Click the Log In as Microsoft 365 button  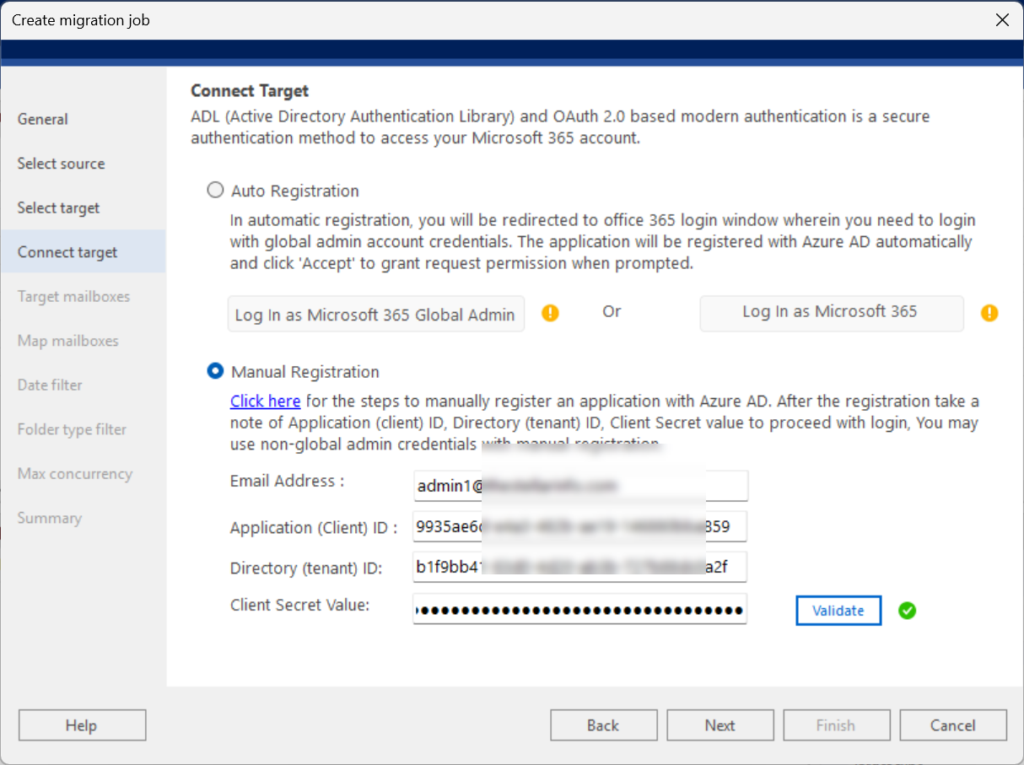click(831, 313)
